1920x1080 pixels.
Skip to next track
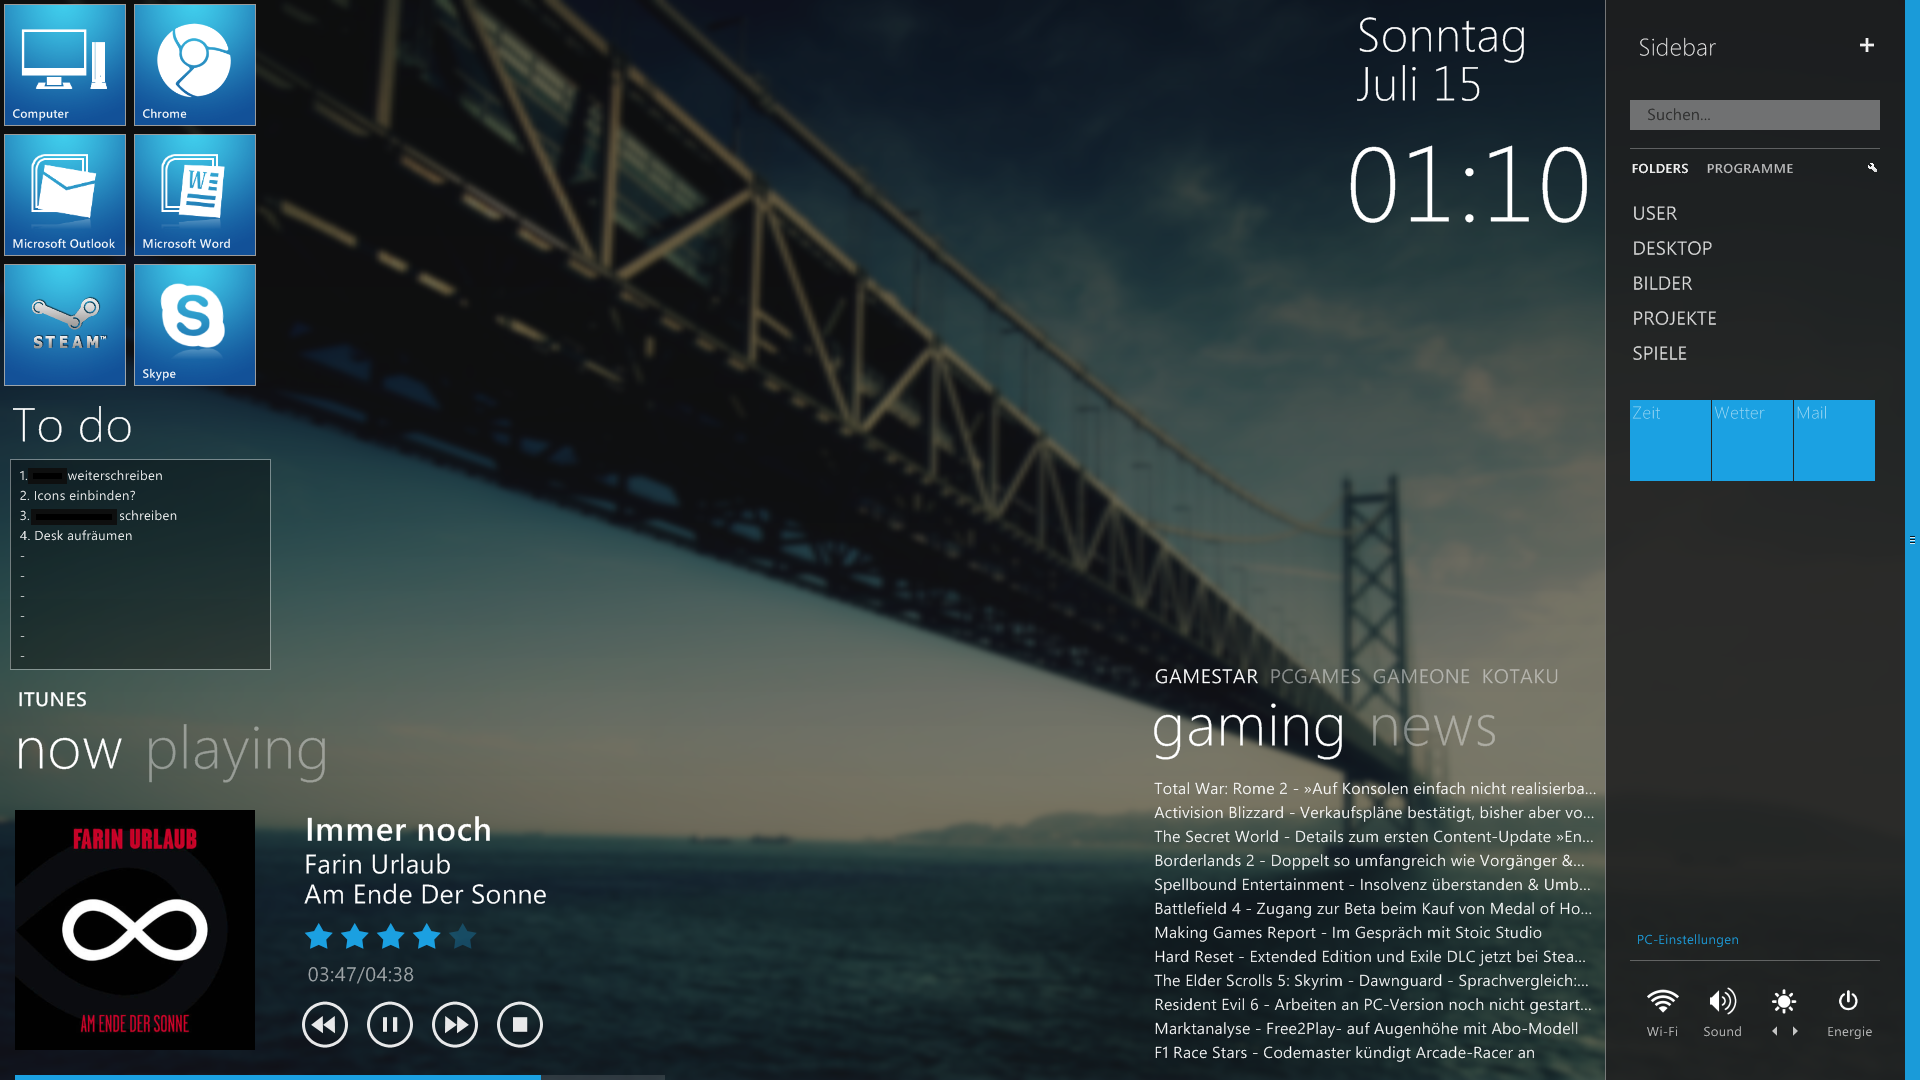coord(455,1025)
